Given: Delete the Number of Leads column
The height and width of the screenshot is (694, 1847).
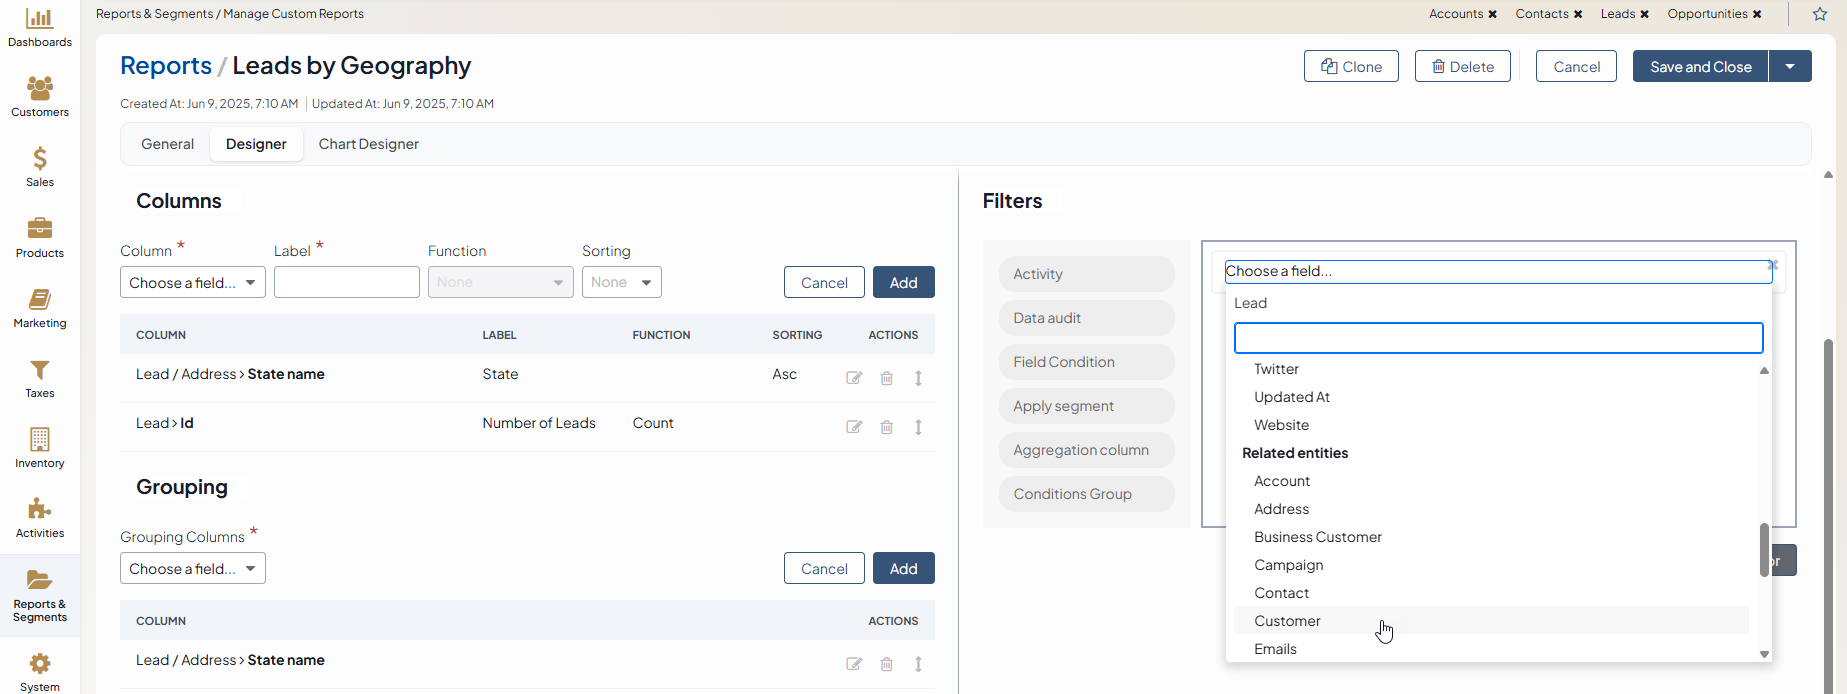Looking at the screenshot, I should [x=886, y=427].
